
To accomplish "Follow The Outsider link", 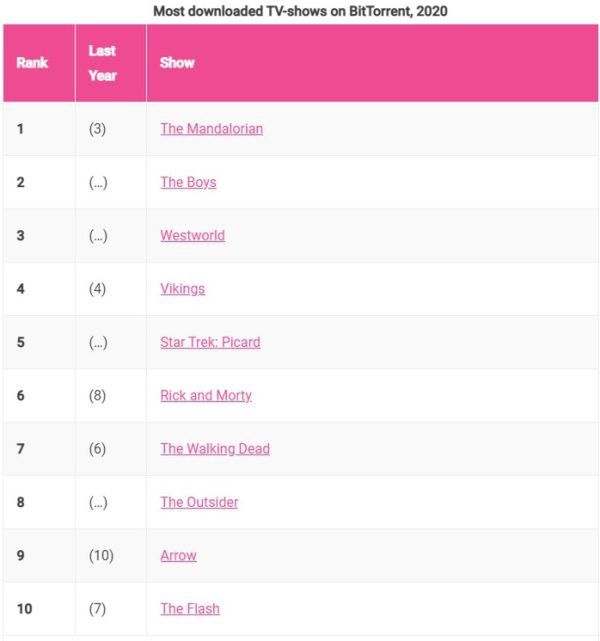I will (x=199, y=502).
